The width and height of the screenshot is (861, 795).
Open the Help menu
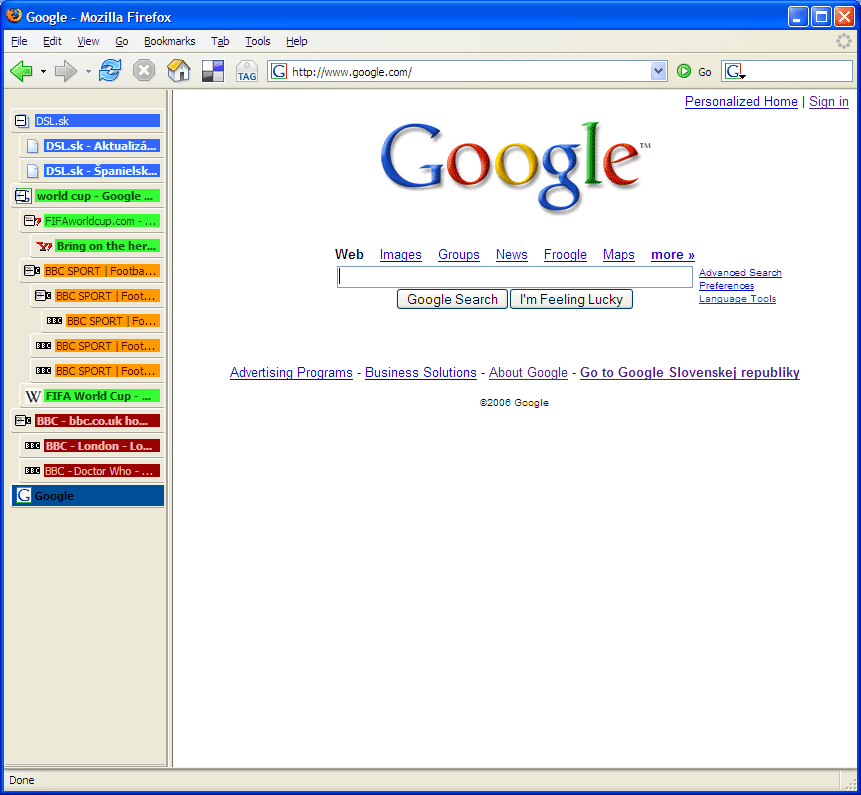click(x=297, y=41)
